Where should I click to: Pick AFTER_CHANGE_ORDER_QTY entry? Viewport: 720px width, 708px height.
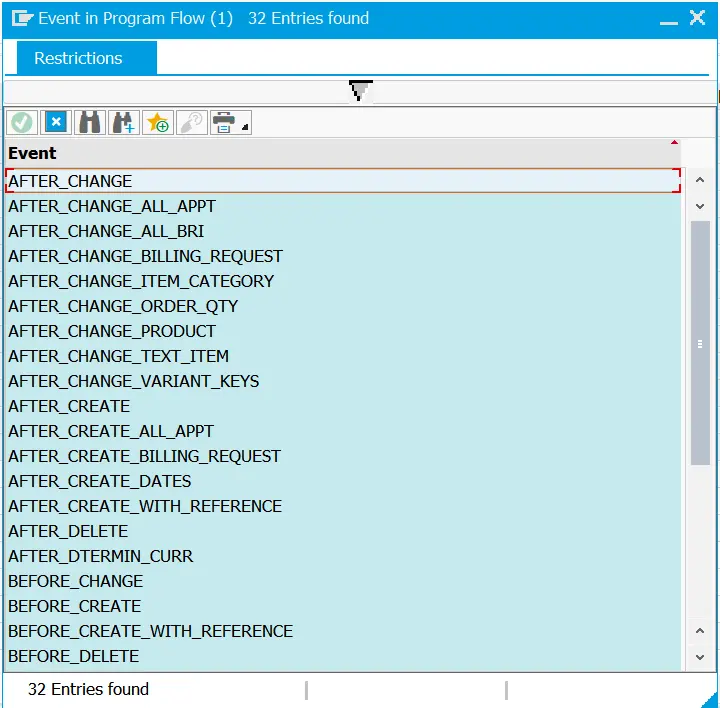click(x=343, y=306)
